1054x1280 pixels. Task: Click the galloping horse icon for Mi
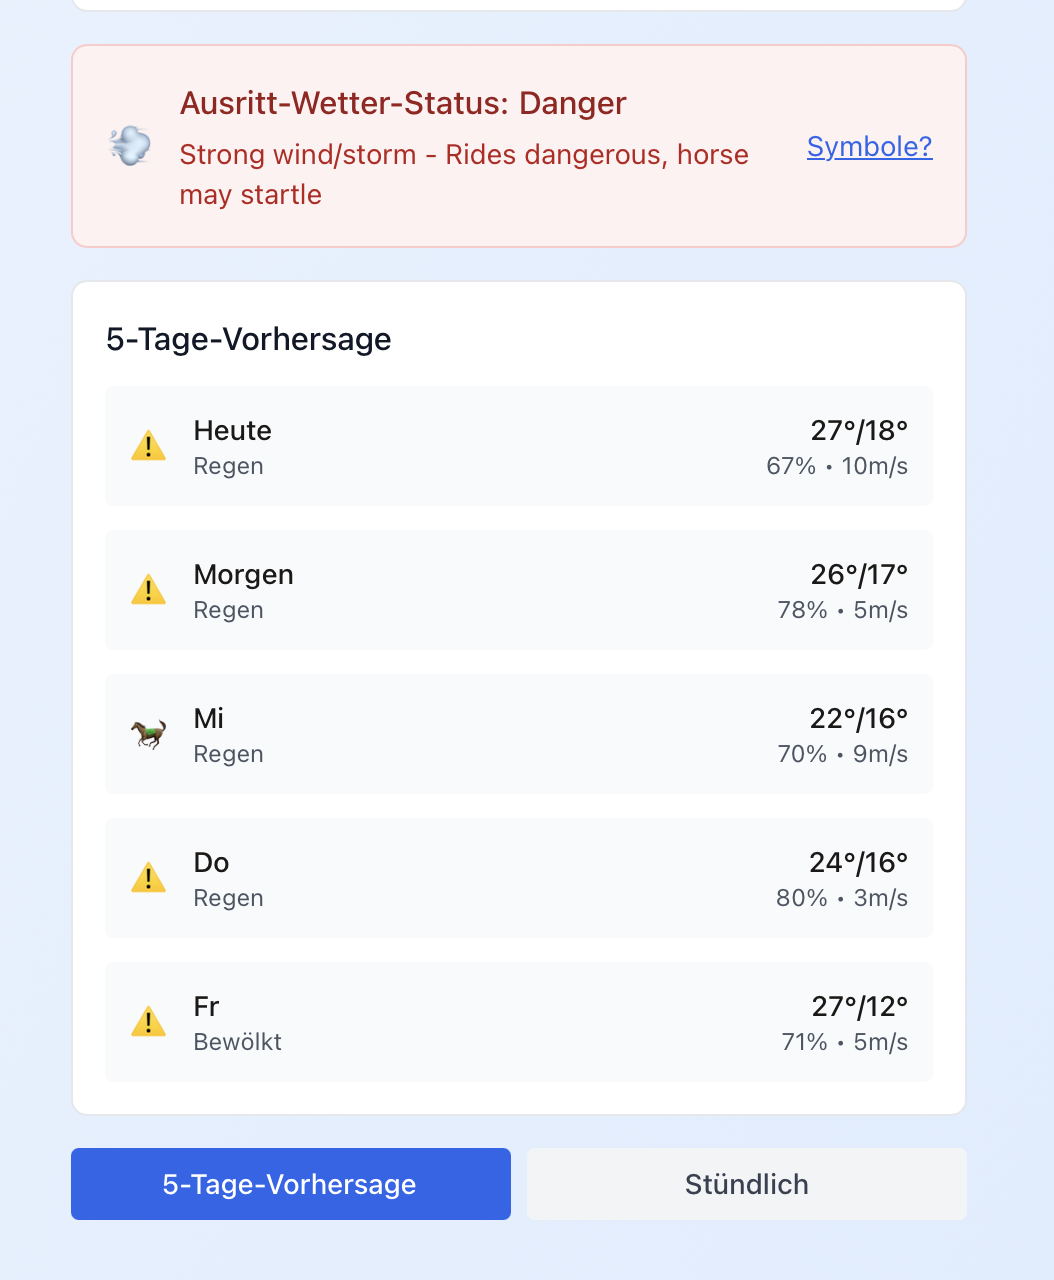pyautogui.click(x=149, y=734)
